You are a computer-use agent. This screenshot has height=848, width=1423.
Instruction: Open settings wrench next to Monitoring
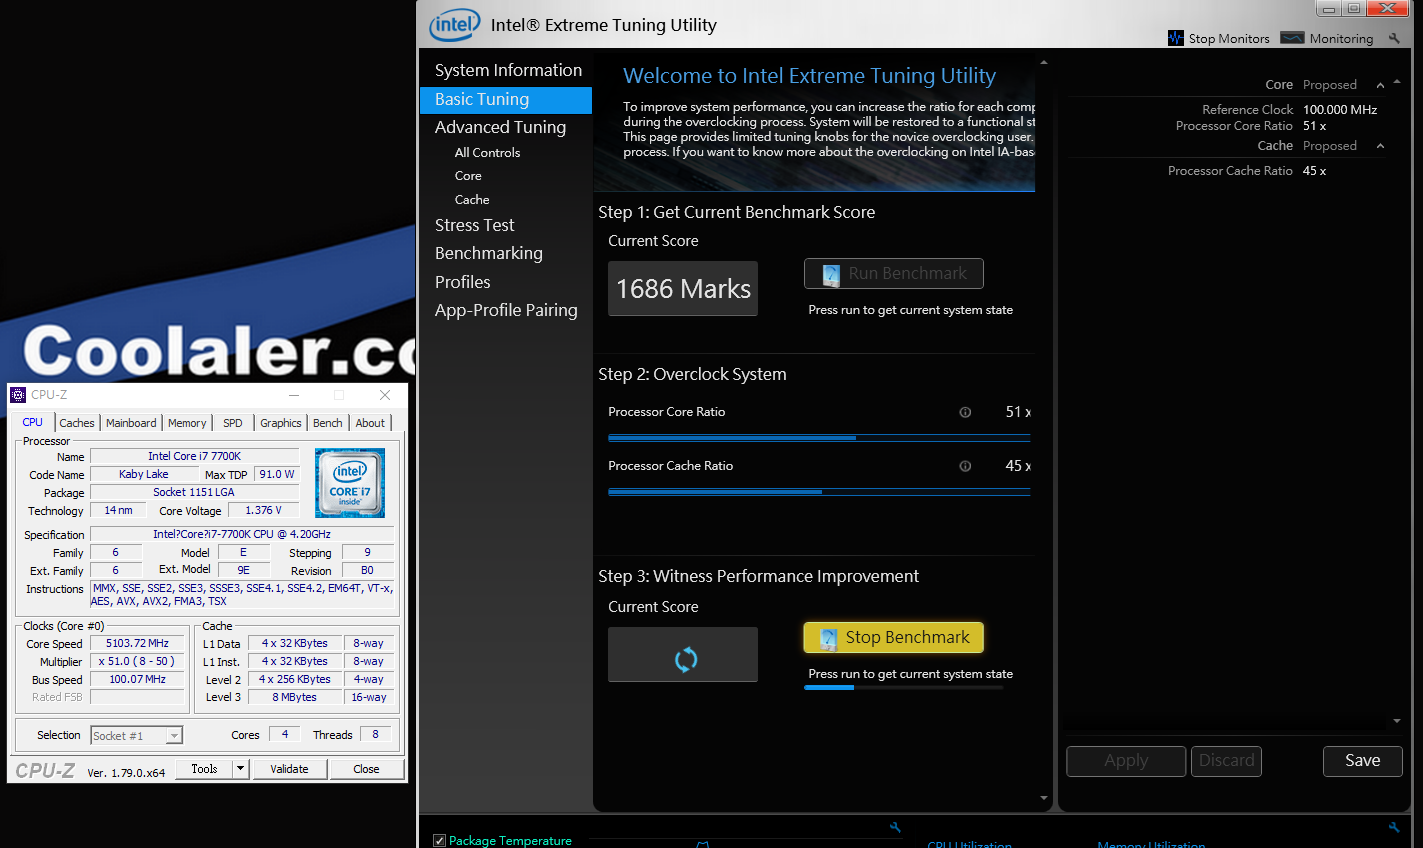click(x=1395, y=38)
